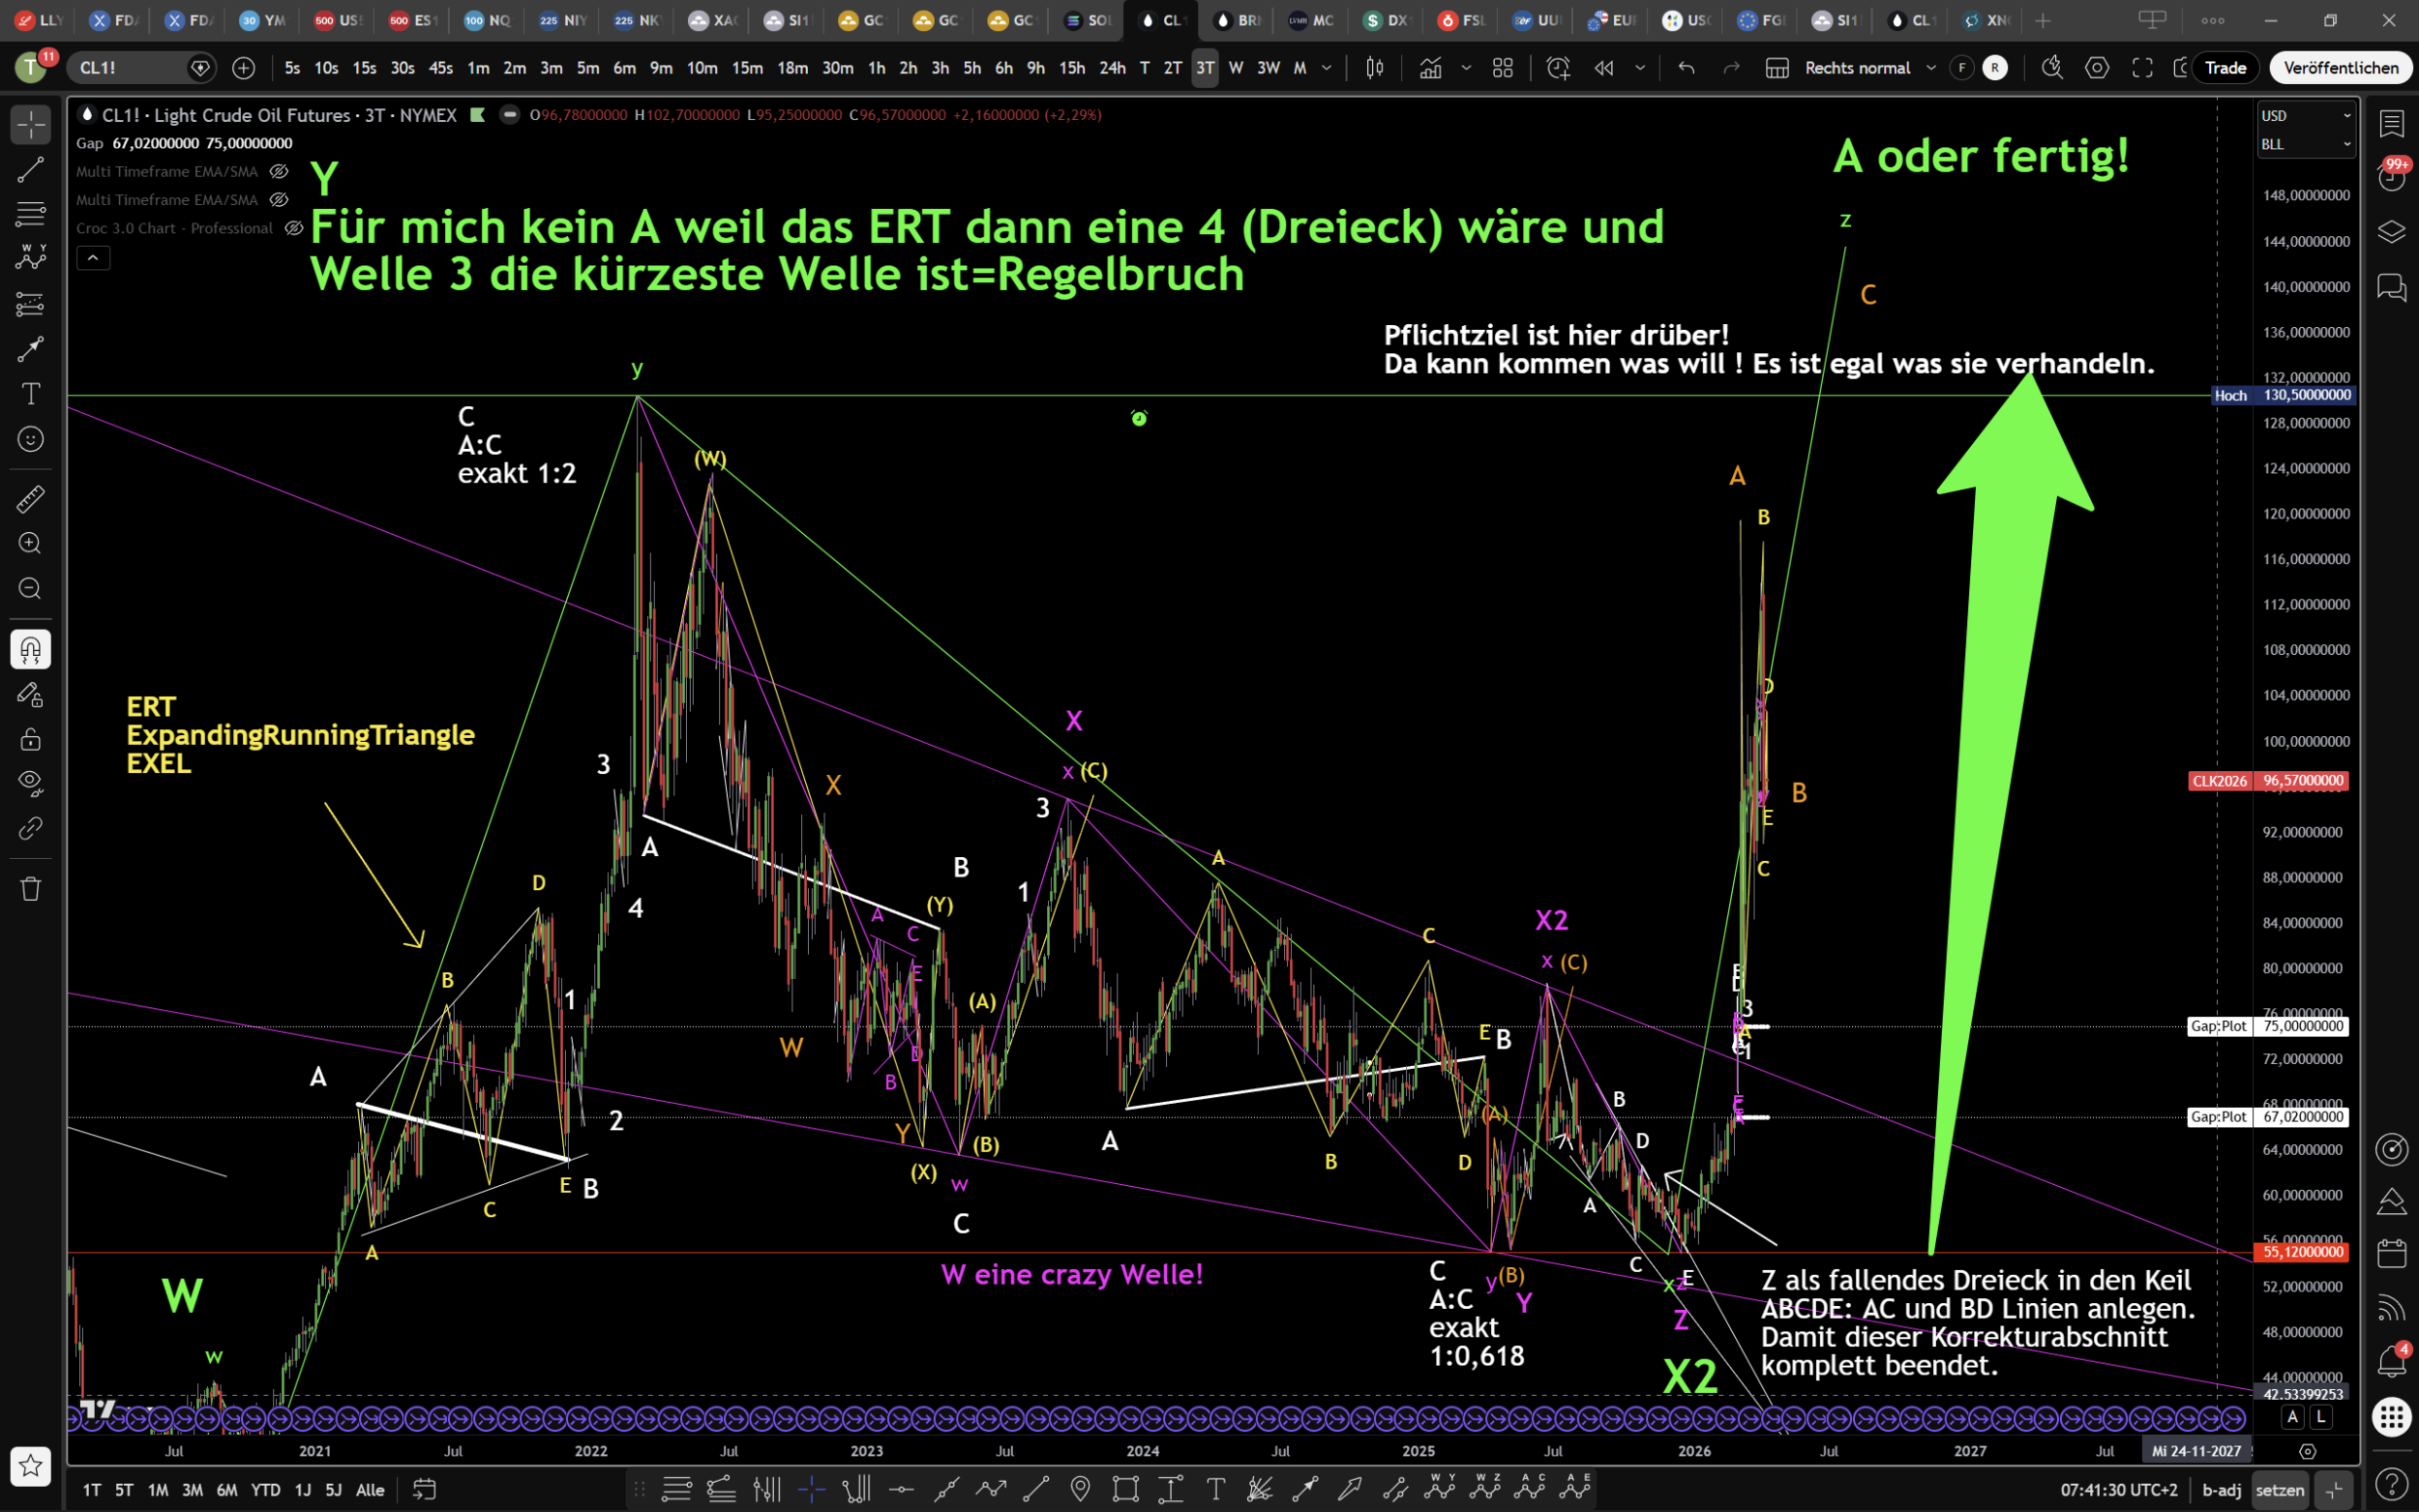Switch to the 1h timeframe
Viewport: 2419px width, 1512px height.
[876, 68]
